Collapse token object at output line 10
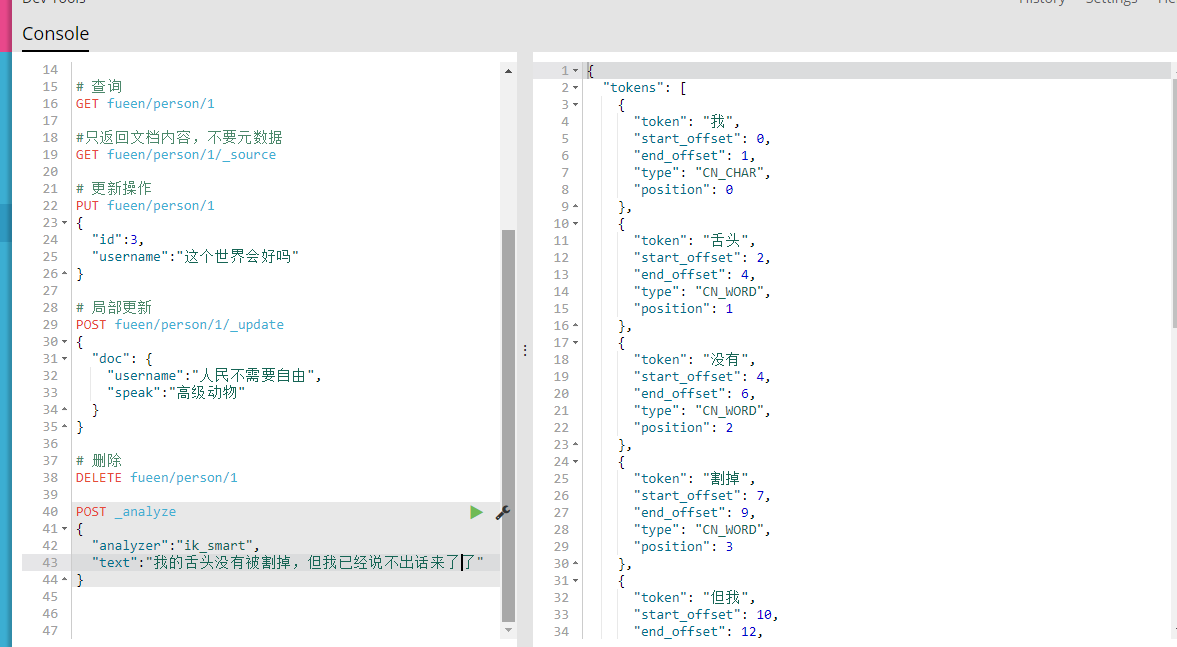Image resolution: width=1177 pixels, height=647 pixels. (576, 224)
